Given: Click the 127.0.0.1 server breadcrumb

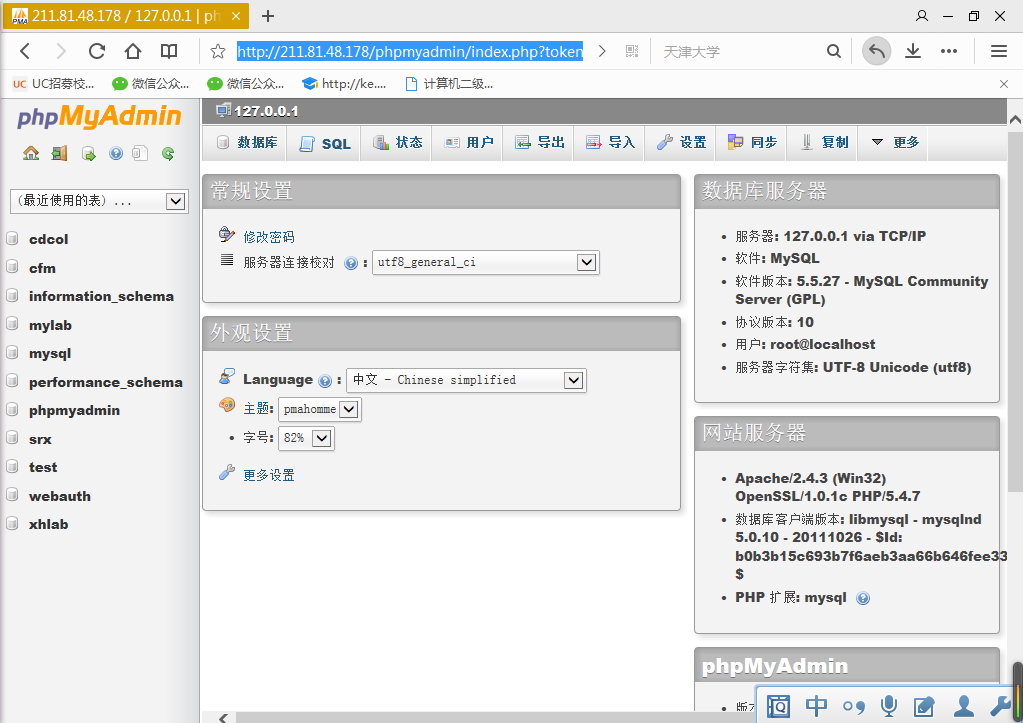Looking at the screenshot, I should click(x=266, y=112).
